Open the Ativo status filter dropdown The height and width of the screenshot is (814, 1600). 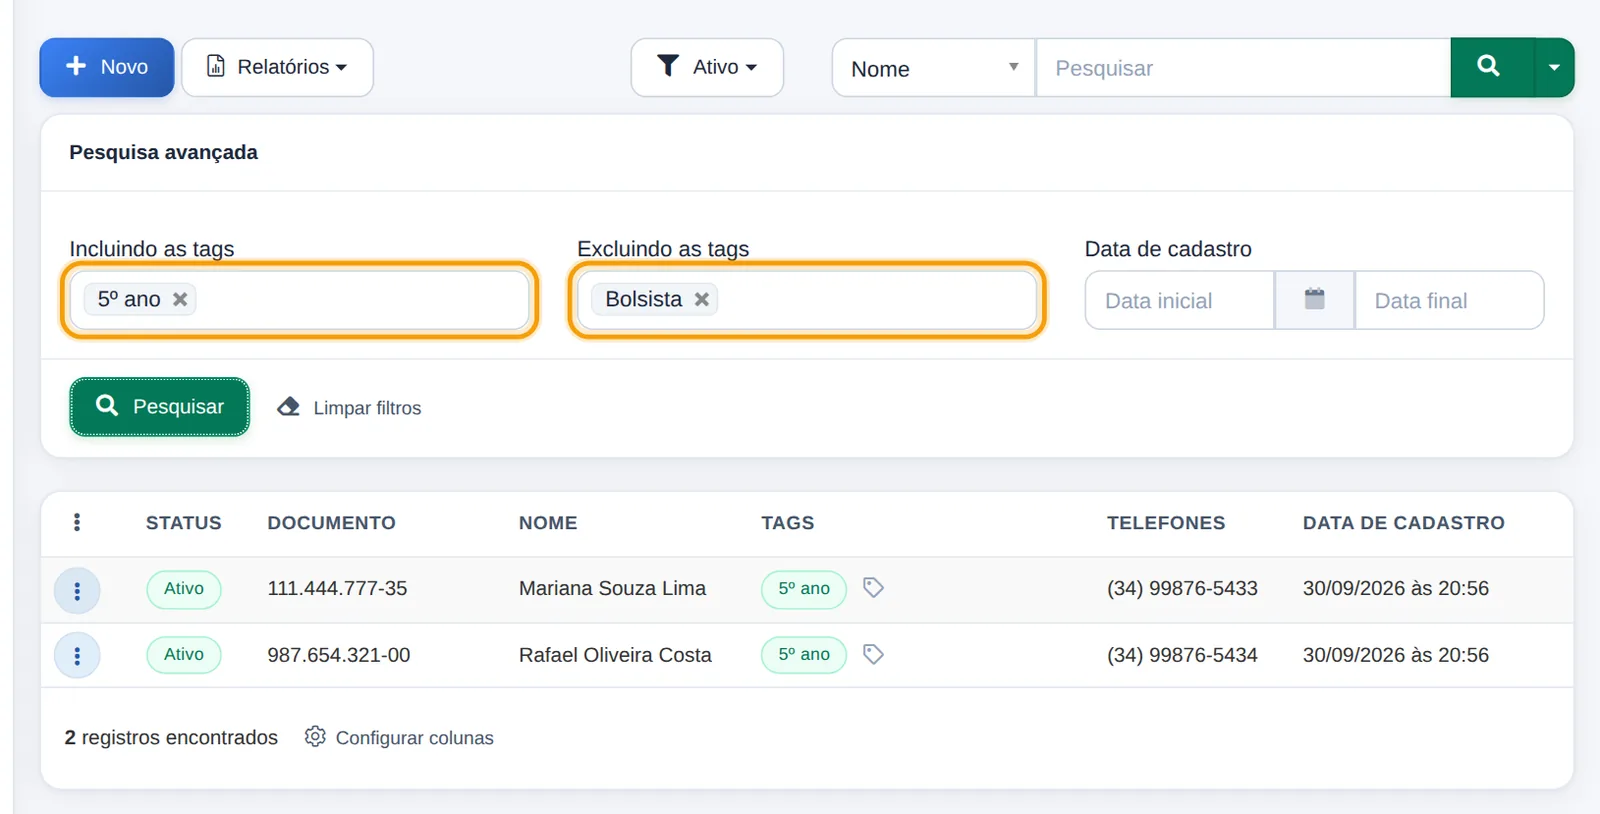707,67
